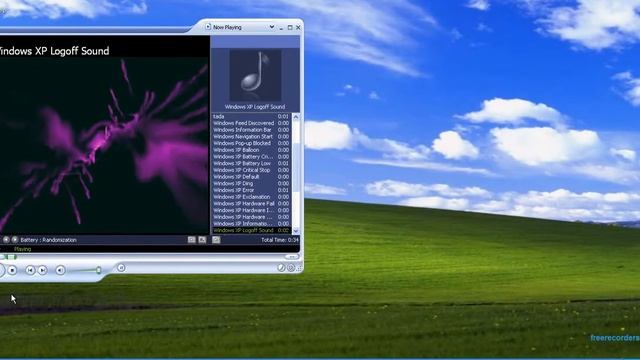Click the music note album art
Image resolution: width=640 pixels, height=360 pixels.
click(255, 75)
